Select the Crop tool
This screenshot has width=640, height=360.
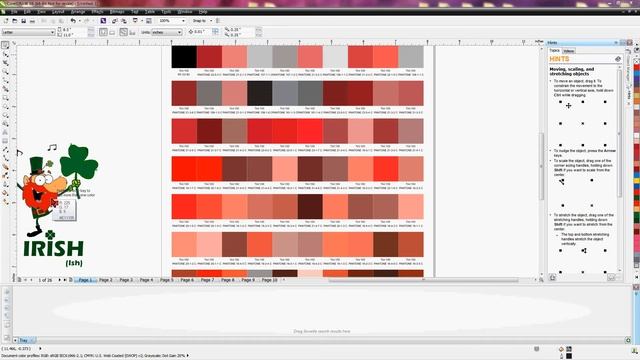point(6,63)
